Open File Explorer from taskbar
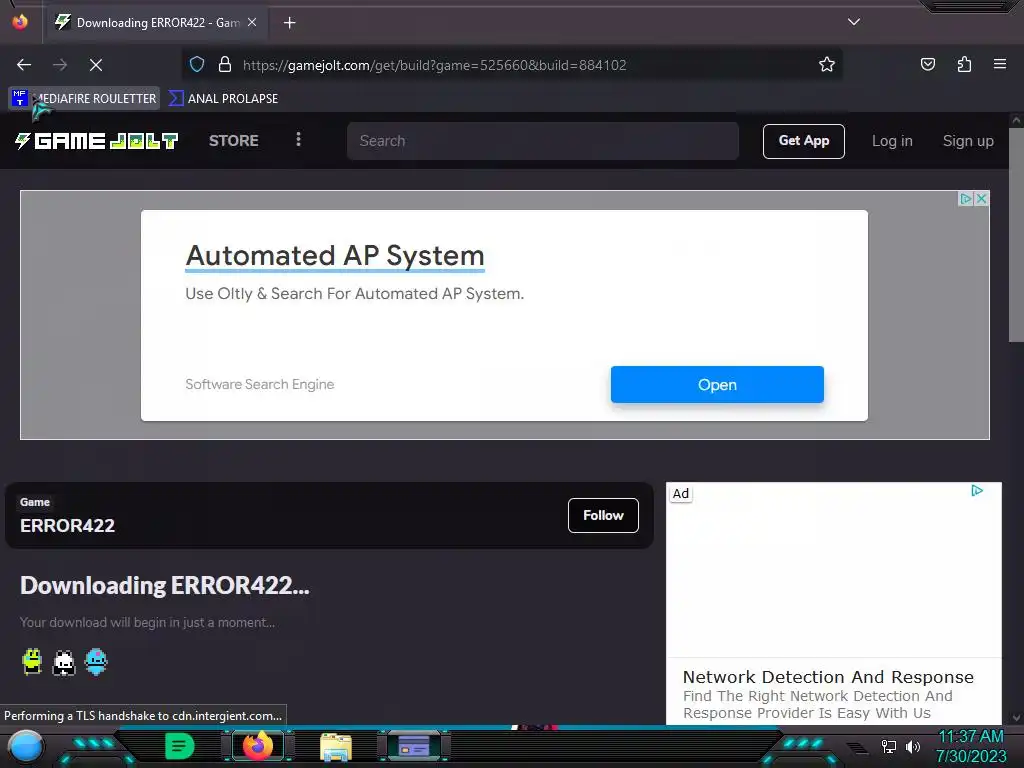This screenshot has height=768, width=1024. (x=336, y=746)
